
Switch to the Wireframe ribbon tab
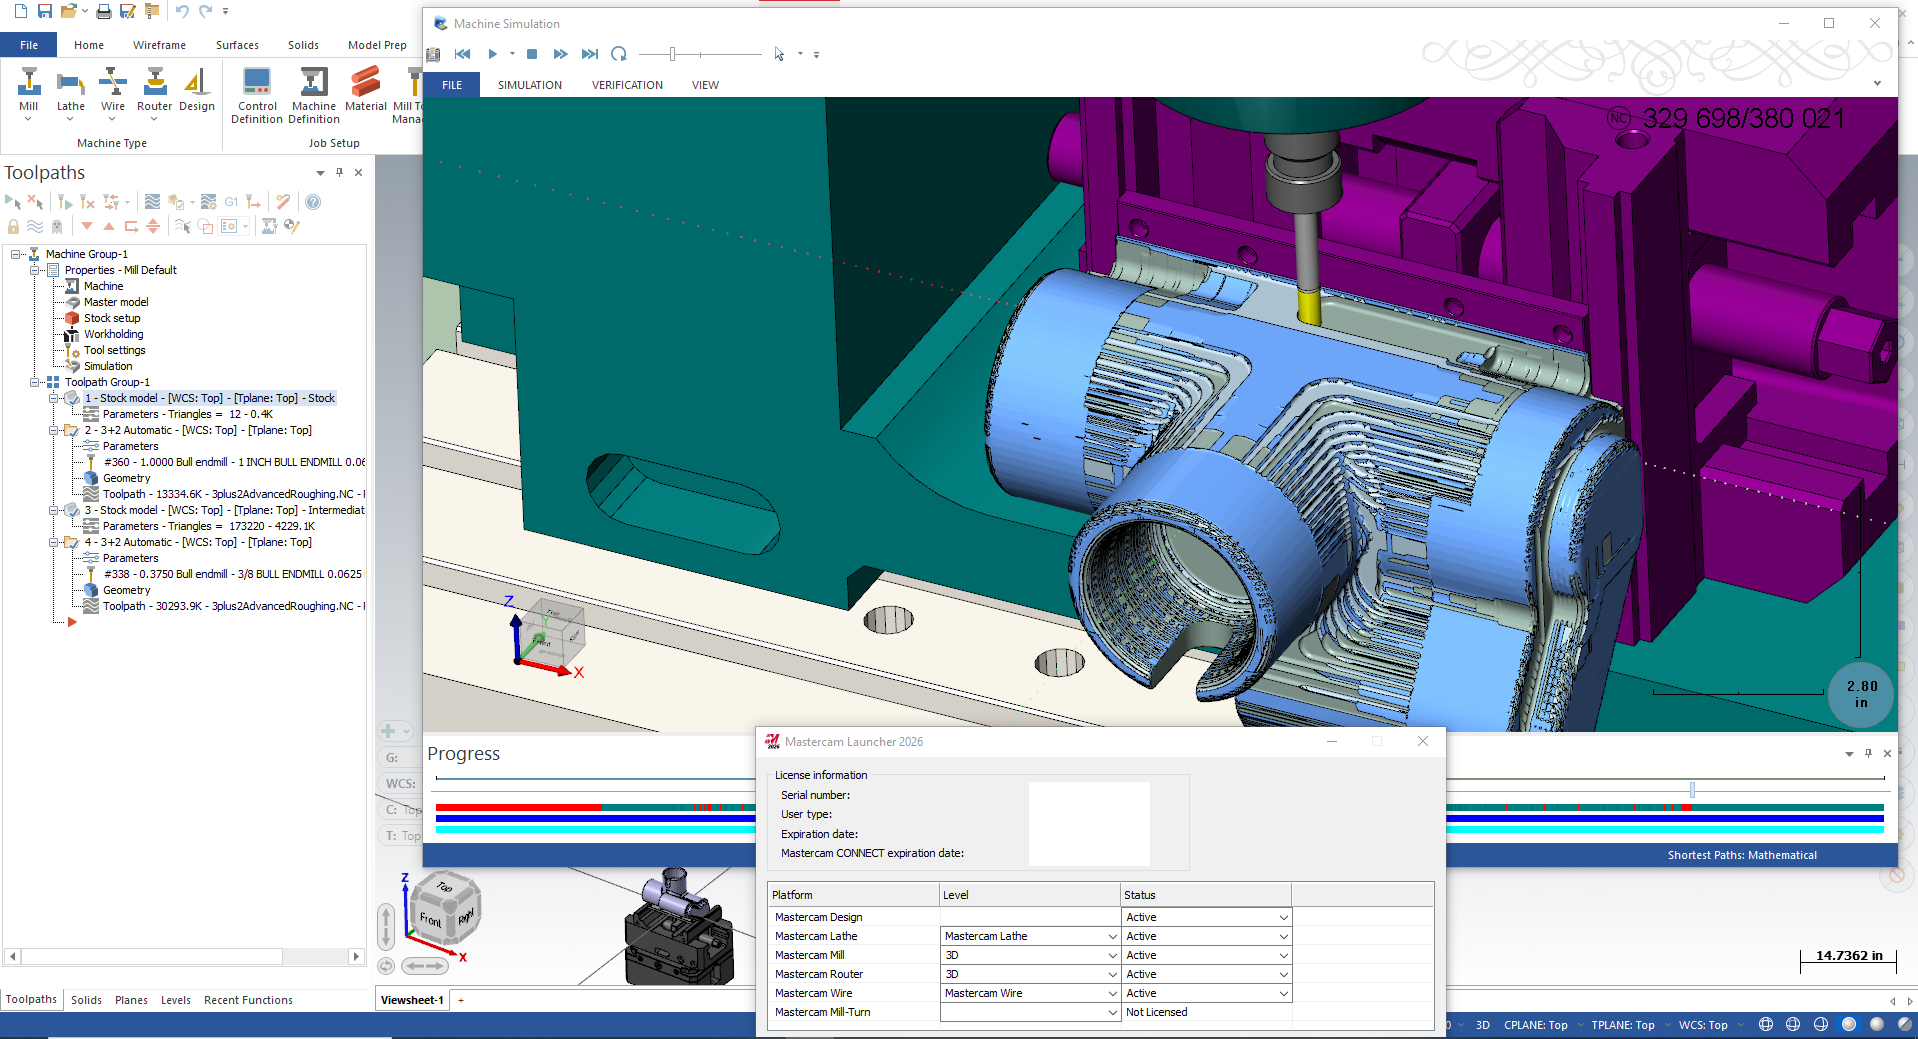[x=159, y=45]
